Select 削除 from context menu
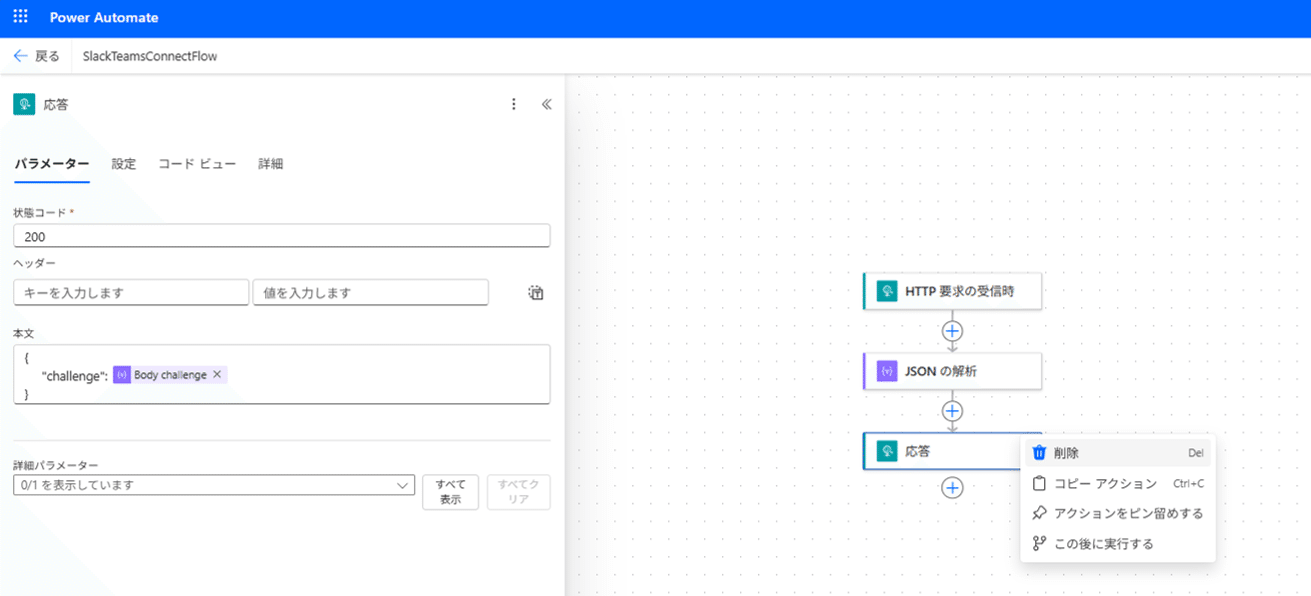 click(x=1118, y=453)
